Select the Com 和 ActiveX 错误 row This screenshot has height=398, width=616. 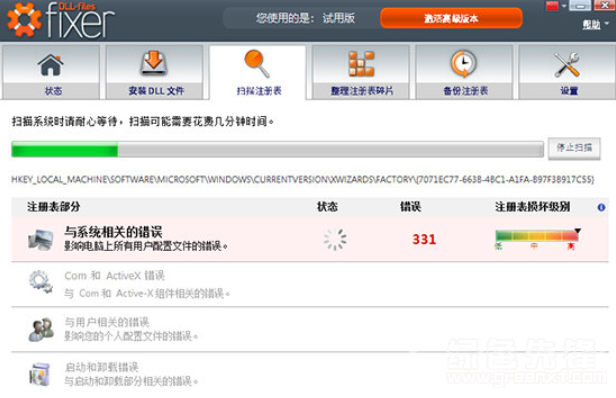[x=310, y=284]
